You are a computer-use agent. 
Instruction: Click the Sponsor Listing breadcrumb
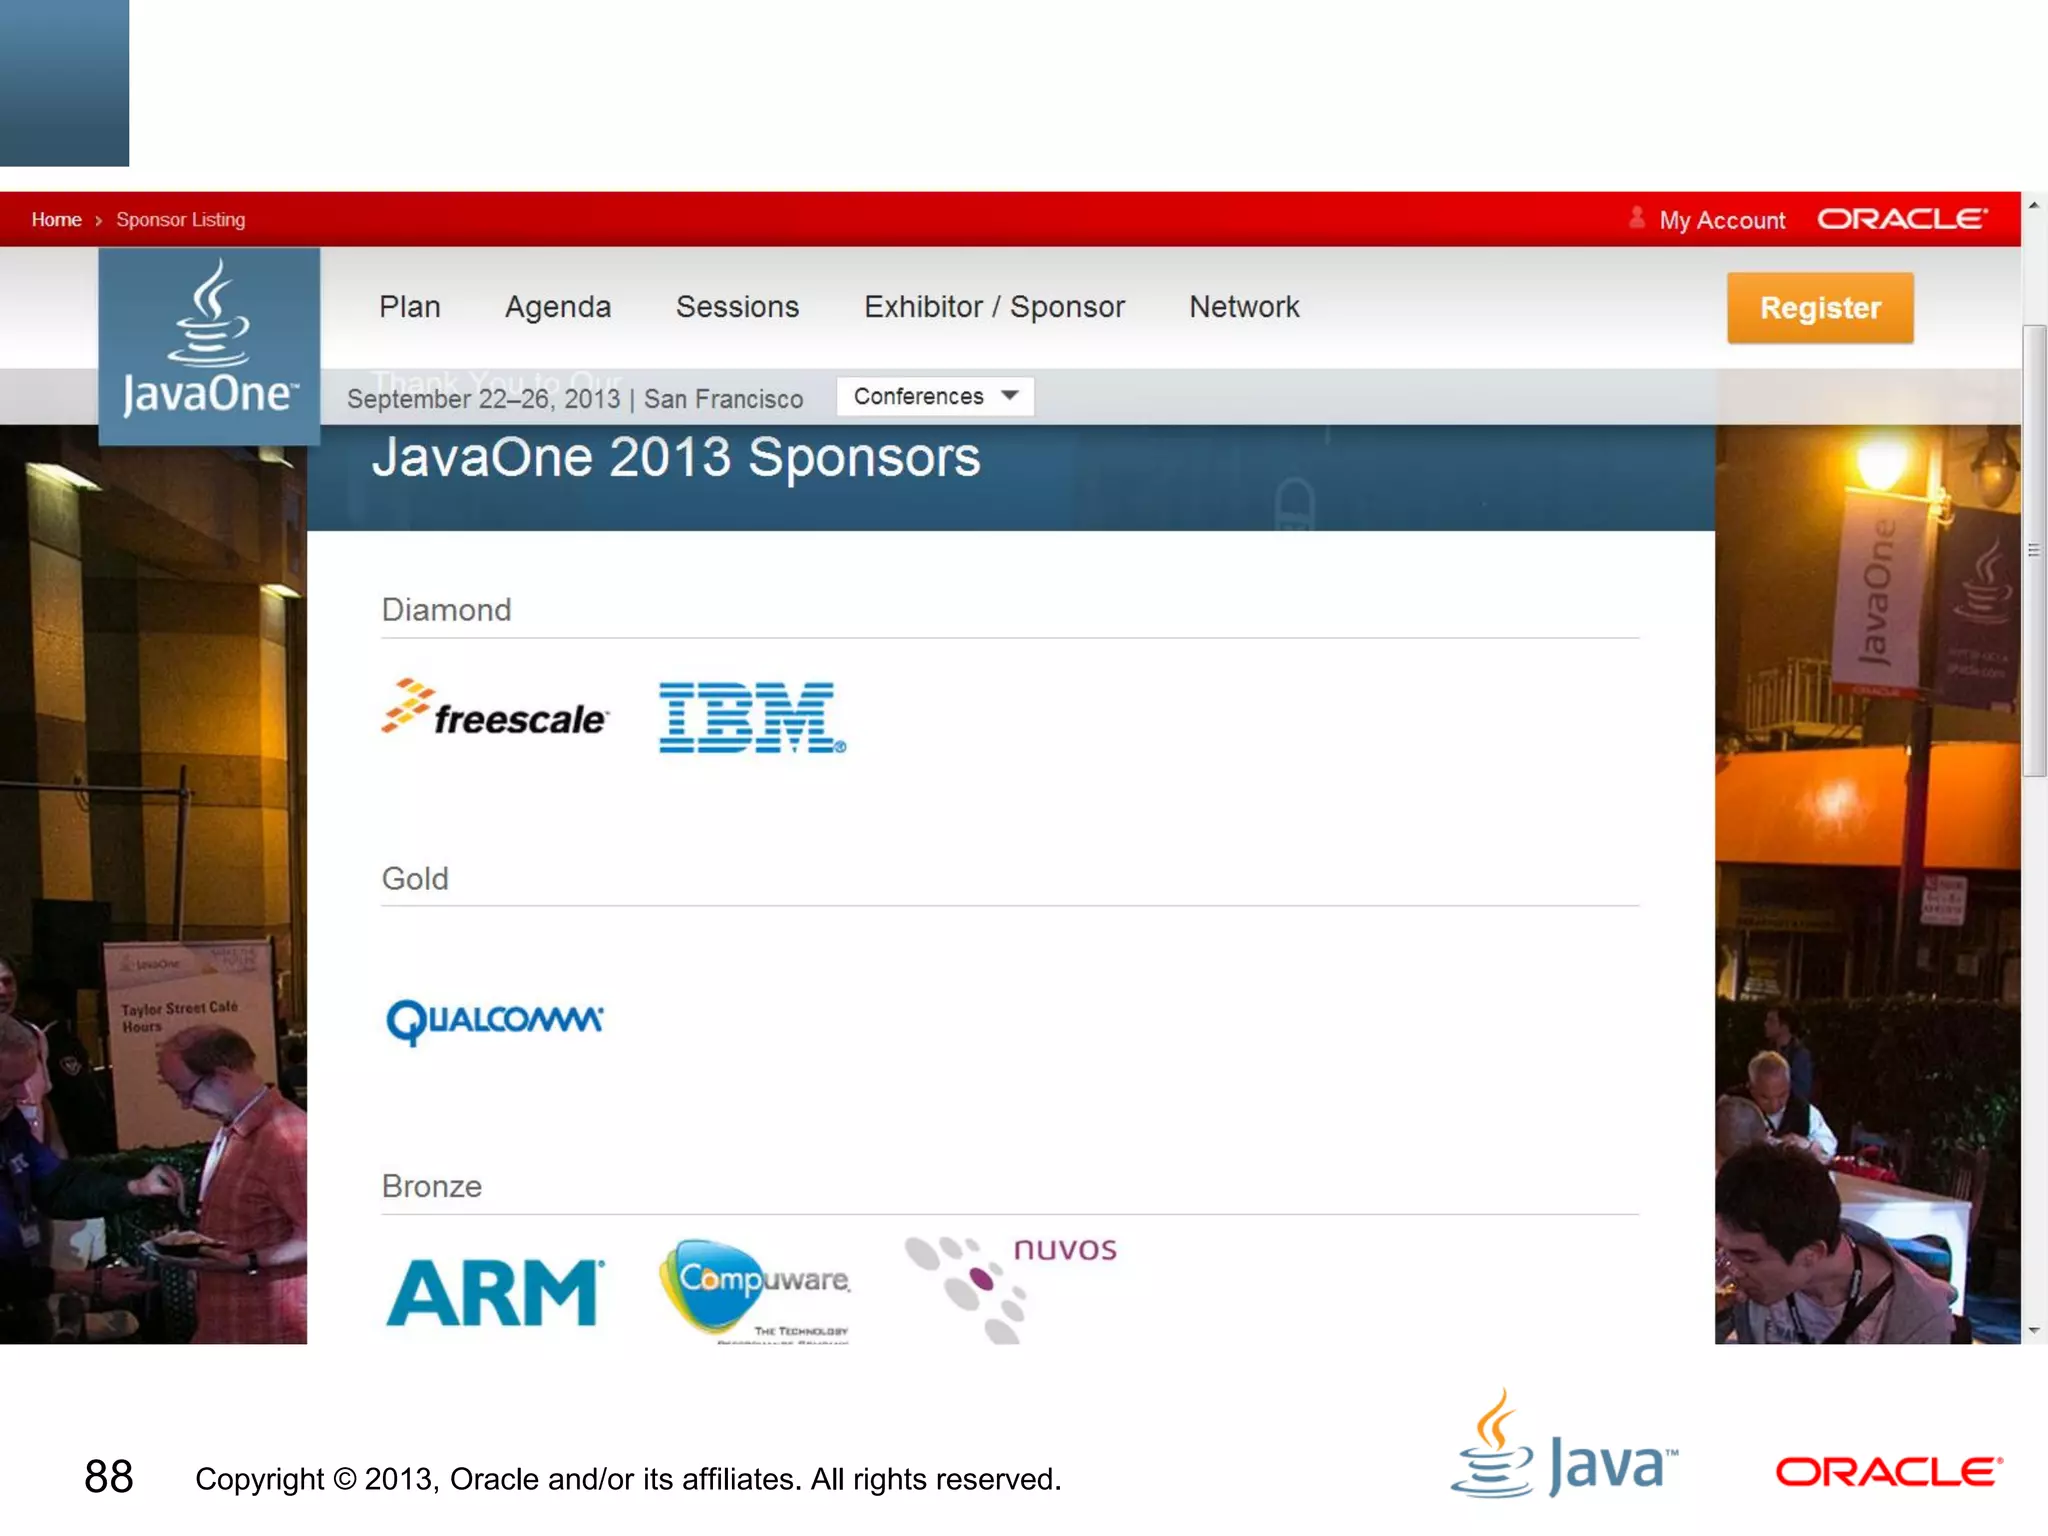point(180,219)
